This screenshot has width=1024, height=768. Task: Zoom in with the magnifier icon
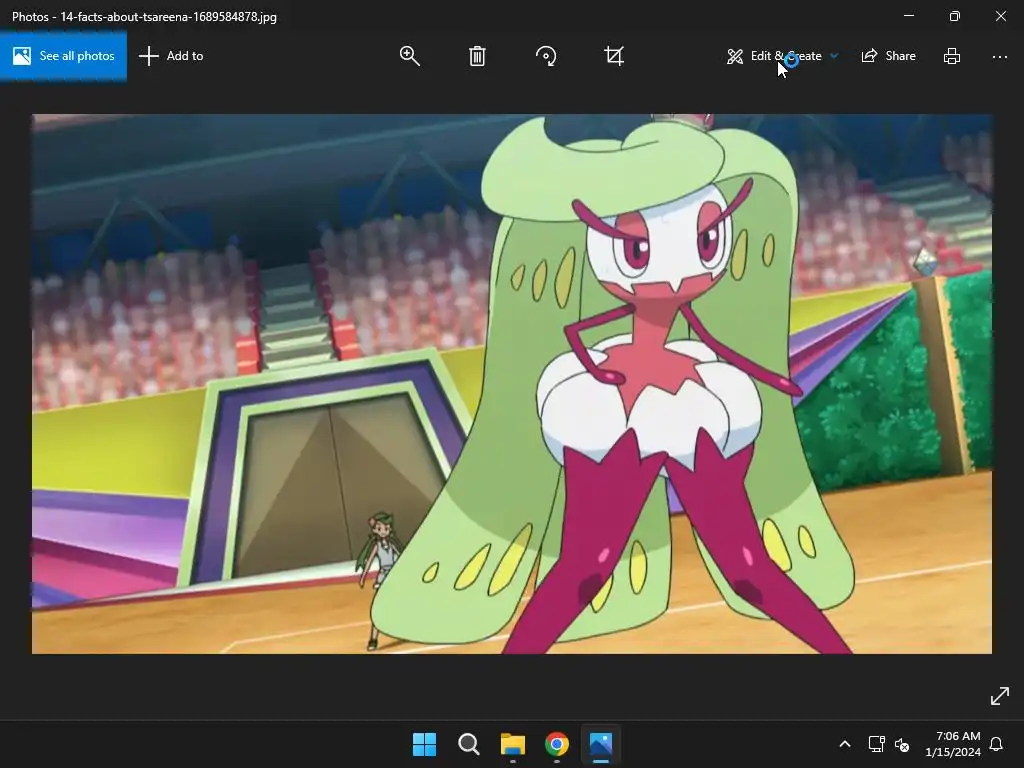pos(409,56)
